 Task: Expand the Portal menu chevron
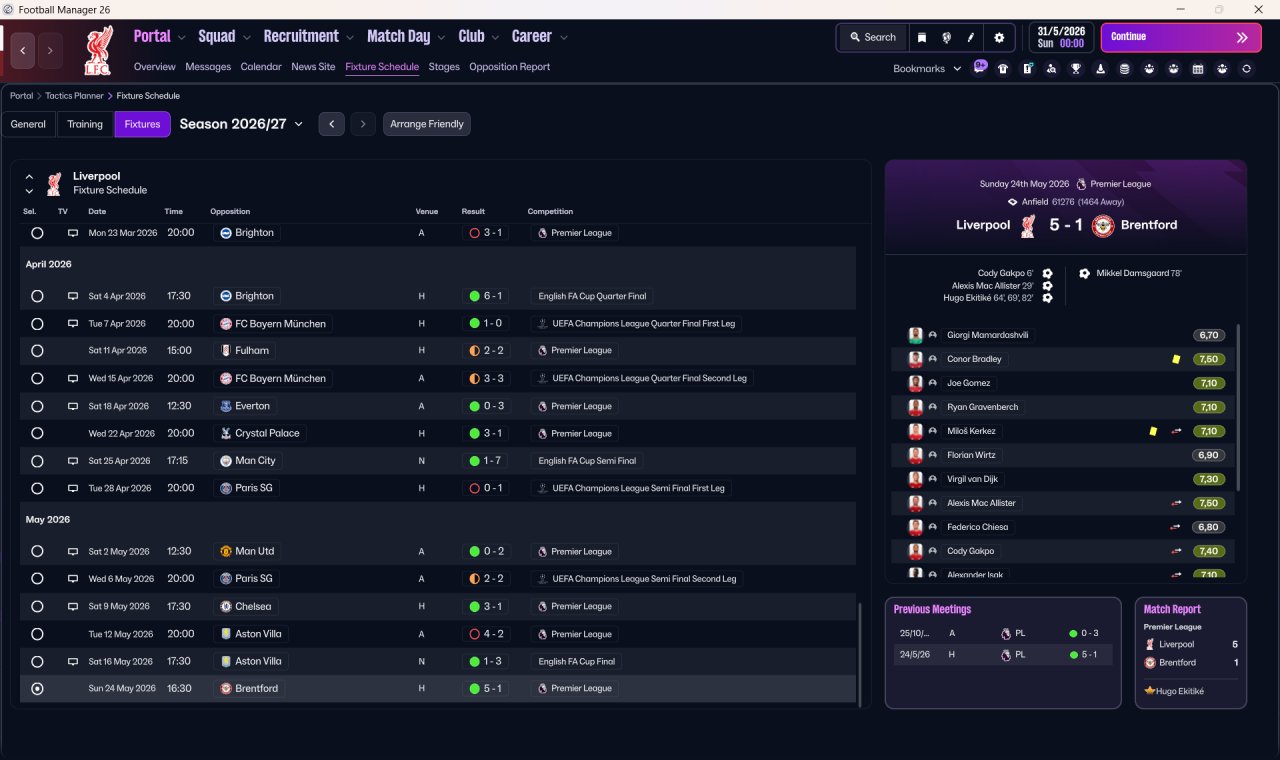point(181,38)
